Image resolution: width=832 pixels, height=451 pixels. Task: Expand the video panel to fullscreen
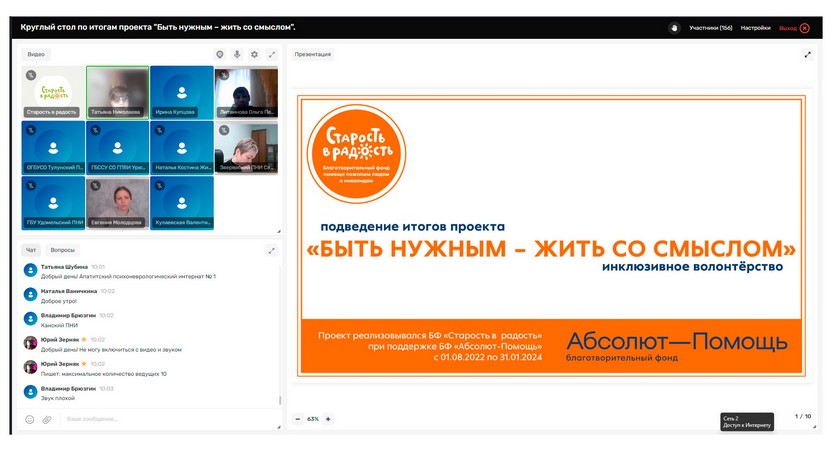(x=272, y=54)
